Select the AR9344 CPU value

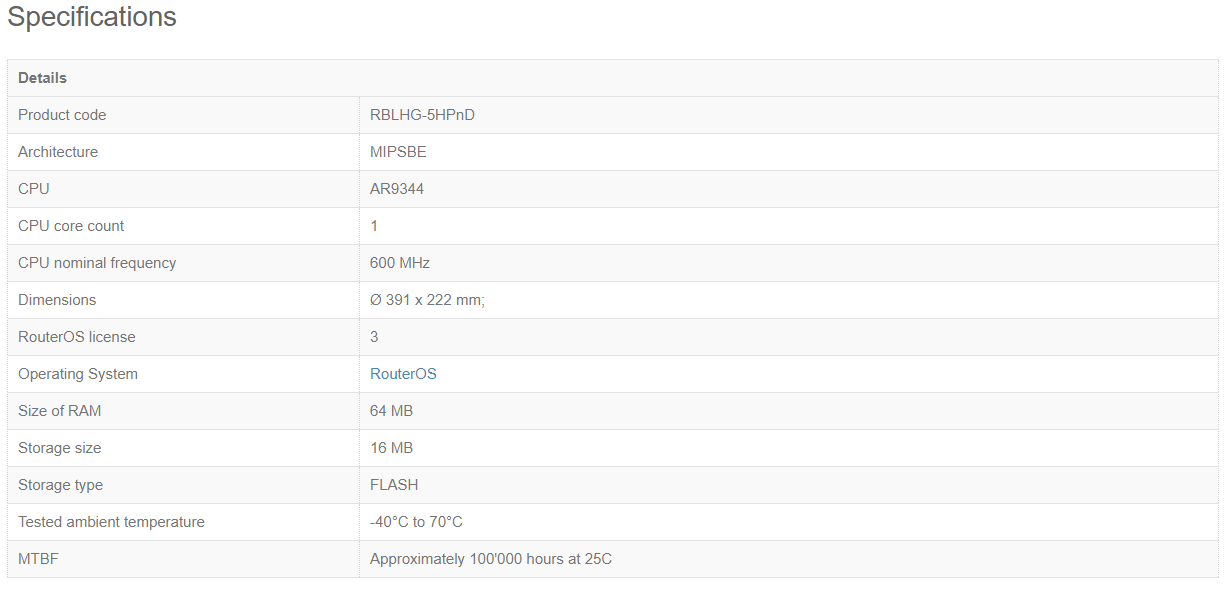397,189
